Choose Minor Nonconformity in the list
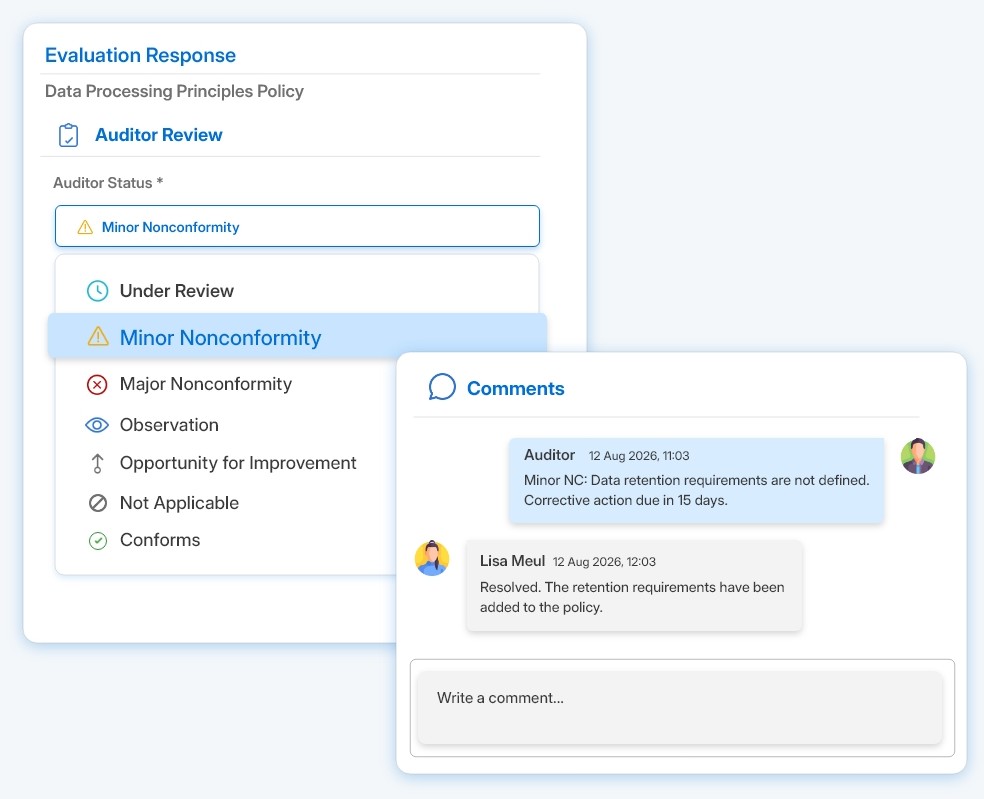The image size is (984, 799). pyautogui.click(x=297, y=336)
